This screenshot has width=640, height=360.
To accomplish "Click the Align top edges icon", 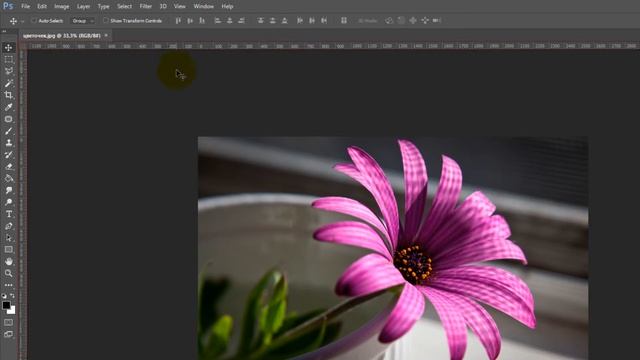I will click(x=178, y=20).
